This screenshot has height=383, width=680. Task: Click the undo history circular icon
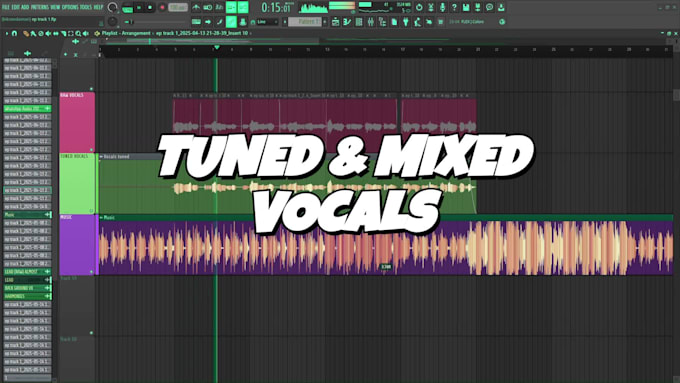419,7
